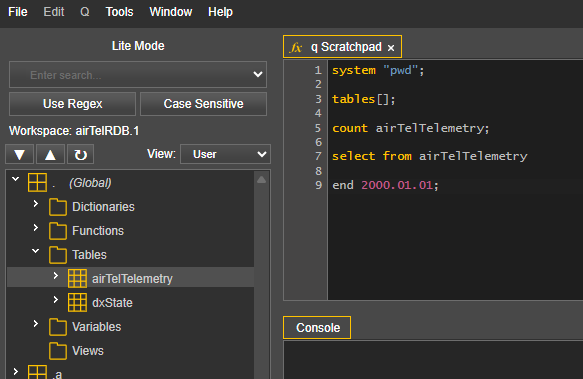Place cursor on count airTelTelemetry line
Screen dimensions: 583x379
(410, 128)
